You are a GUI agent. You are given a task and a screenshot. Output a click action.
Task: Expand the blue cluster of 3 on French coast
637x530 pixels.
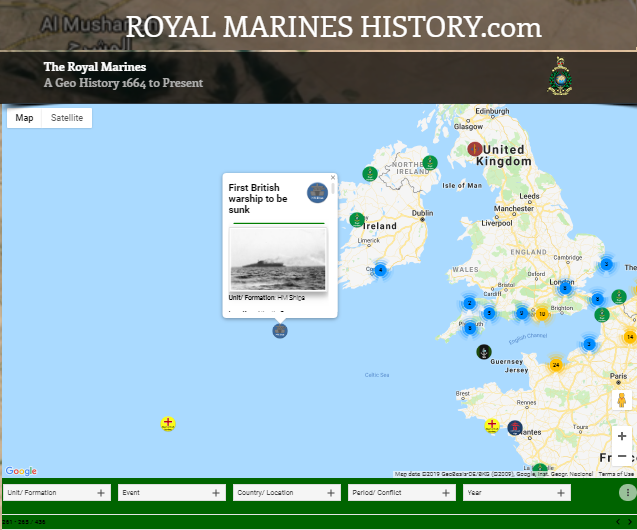[589, 345]
